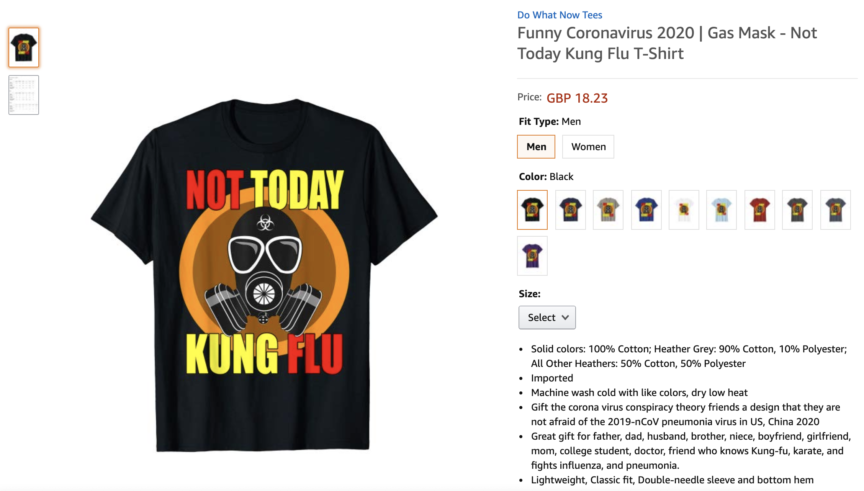Select the Men fit type
Image resolution: width=864 pixels, height=491 pixels.
[536, 147]
